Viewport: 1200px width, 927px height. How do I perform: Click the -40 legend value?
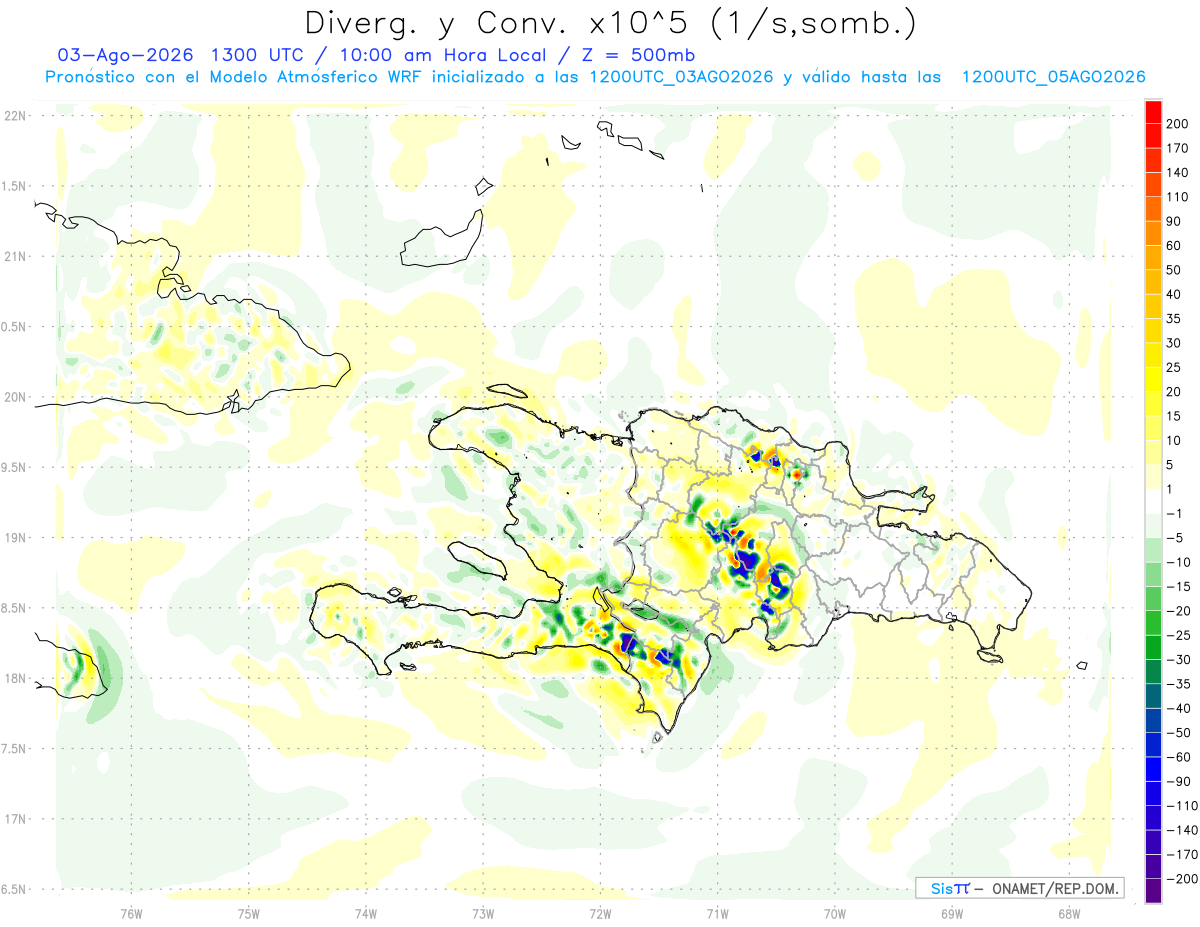pyautogui.click(x=1180, y=709)
